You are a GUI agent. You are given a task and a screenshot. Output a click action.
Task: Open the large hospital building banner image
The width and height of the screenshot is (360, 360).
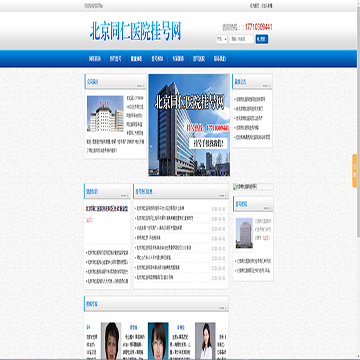[189, 125]
